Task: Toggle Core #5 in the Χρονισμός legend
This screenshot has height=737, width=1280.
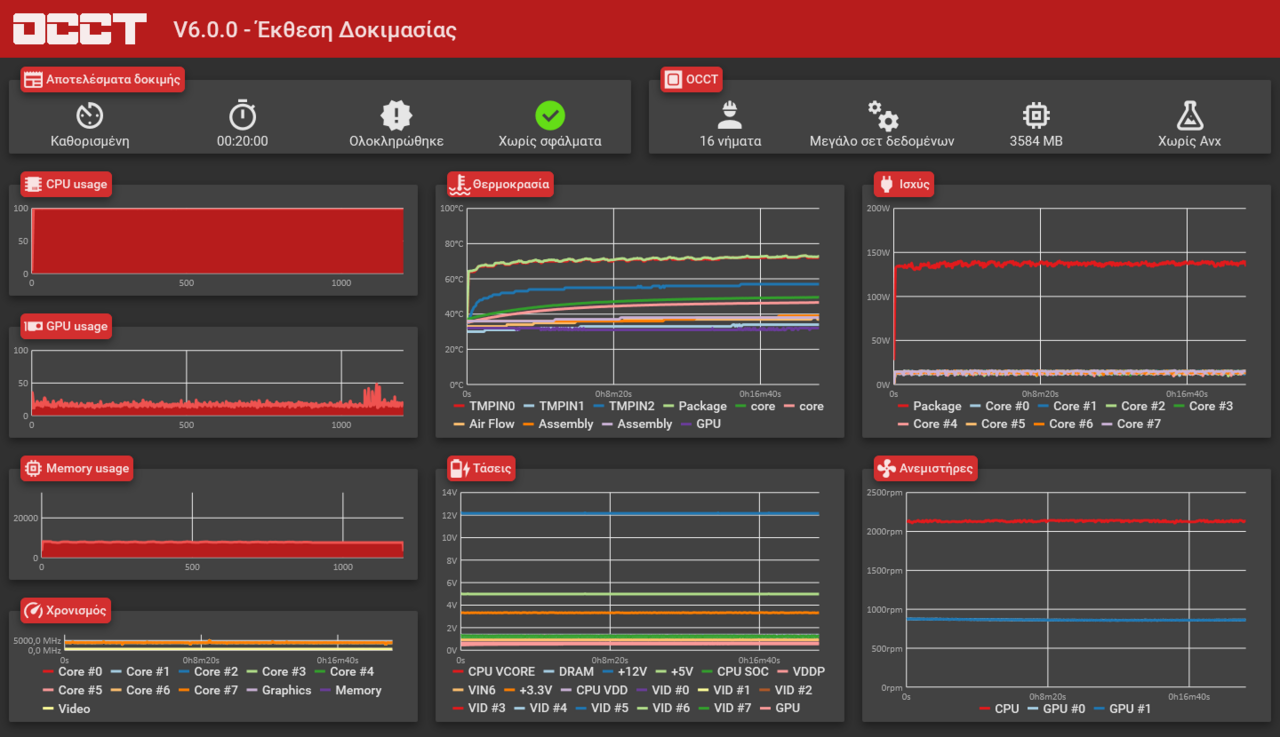Action: [73, 690]
